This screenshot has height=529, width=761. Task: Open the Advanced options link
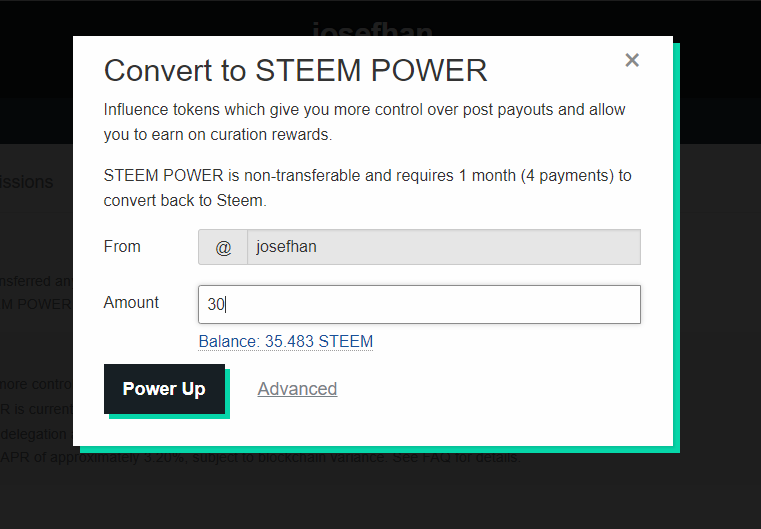[297, 389]
